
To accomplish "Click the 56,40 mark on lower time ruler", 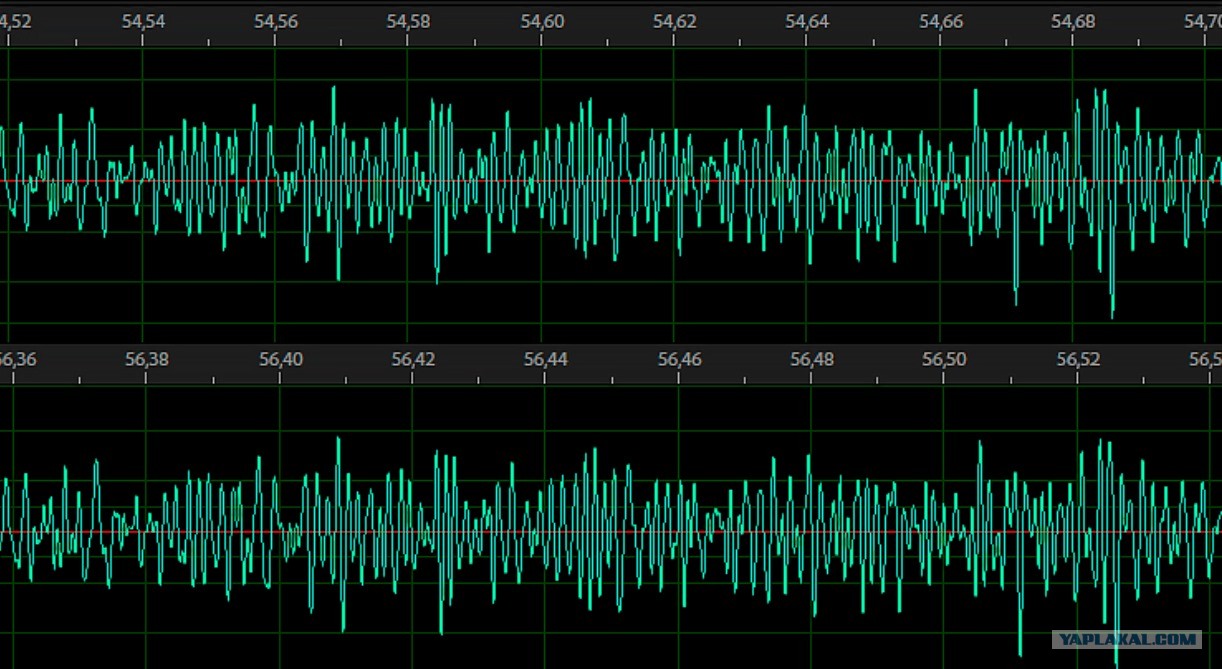I will (x=280, y=359).
